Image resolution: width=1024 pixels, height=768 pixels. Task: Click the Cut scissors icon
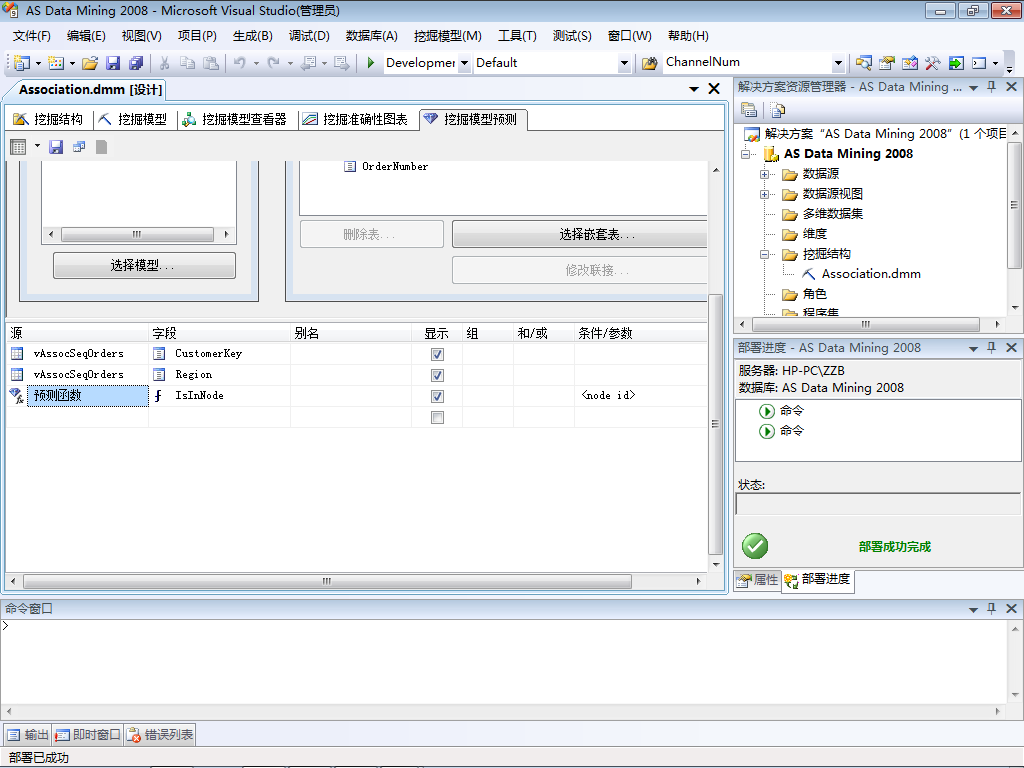[x=165, y=63]
